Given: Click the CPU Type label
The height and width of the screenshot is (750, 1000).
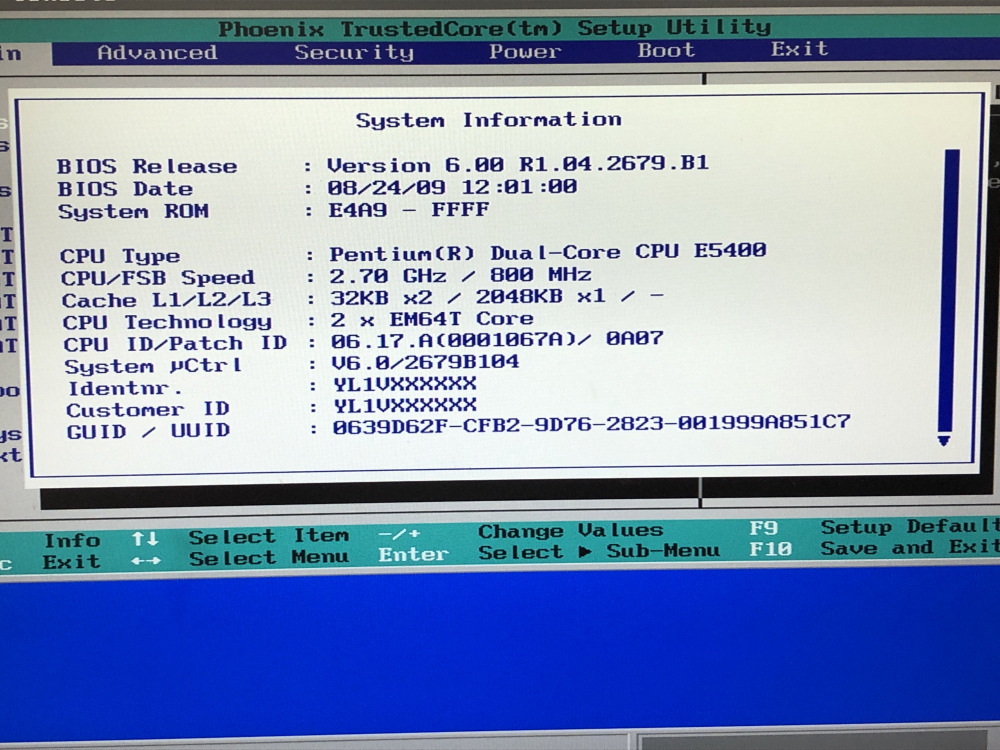Looking at the screenshot, I should point(120,256).
